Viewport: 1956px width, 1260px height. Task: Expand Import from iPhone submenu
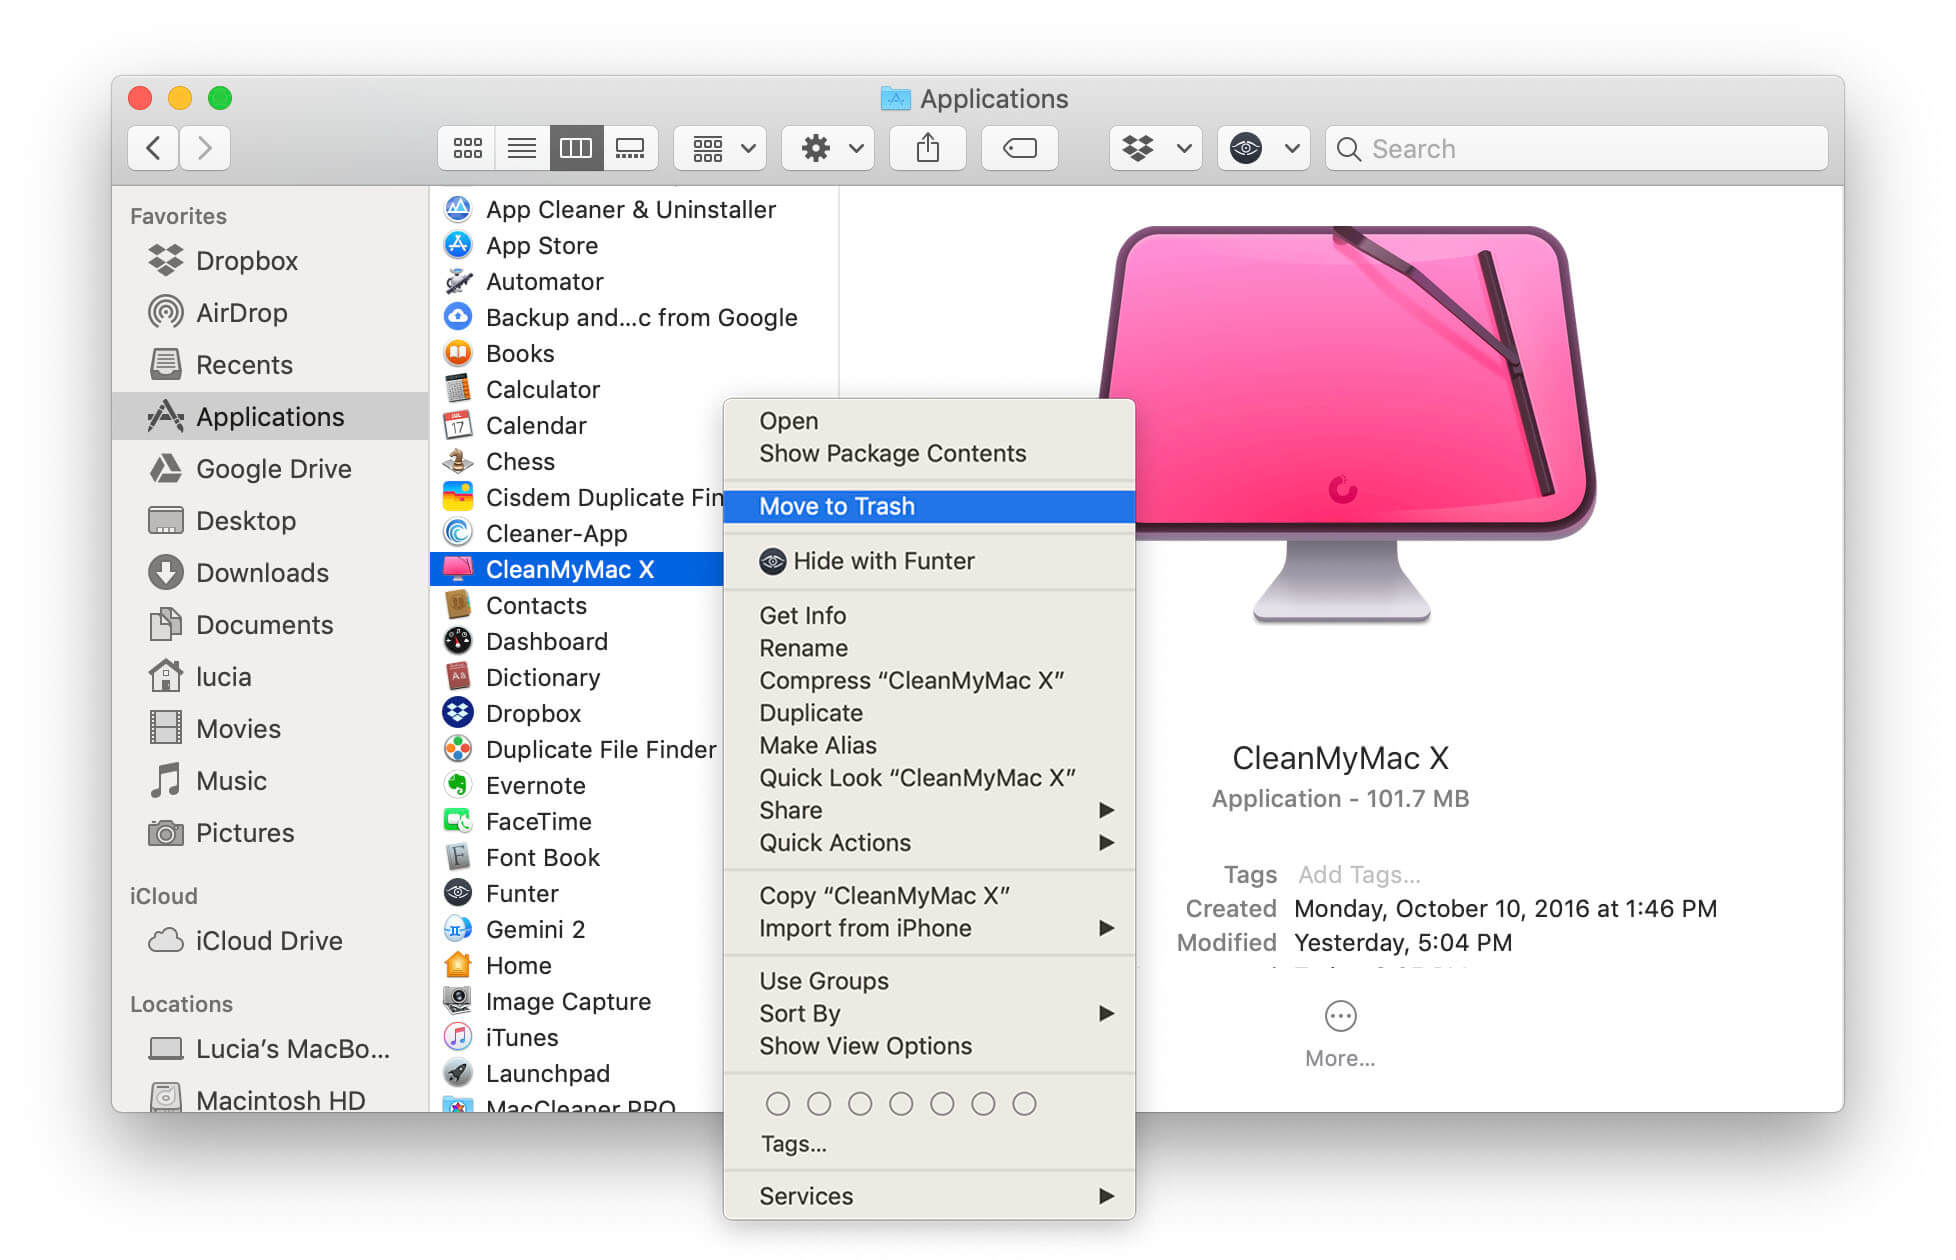pyautogui.click(x=1112, y=928)
